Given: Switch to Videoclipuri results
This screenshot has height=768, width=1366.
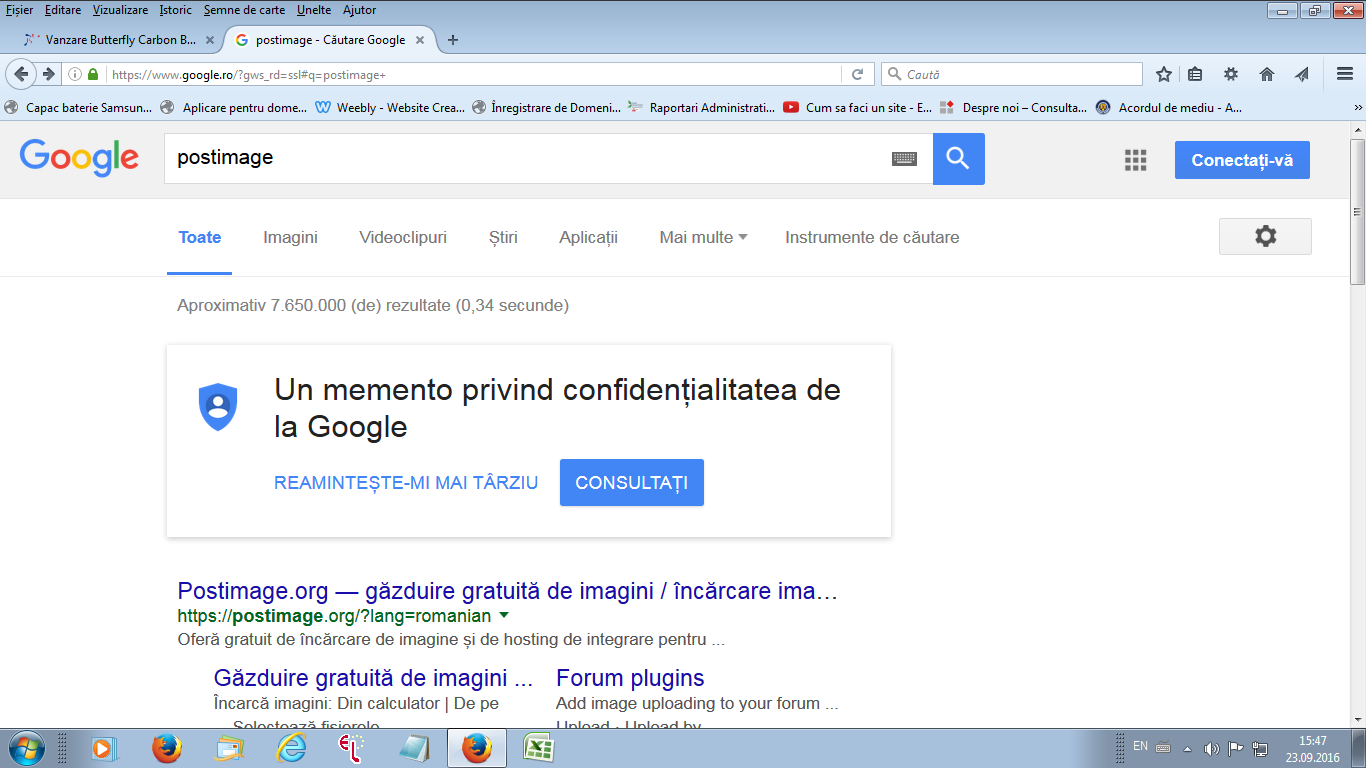Looking at the screenshot, I should [403, 237].
